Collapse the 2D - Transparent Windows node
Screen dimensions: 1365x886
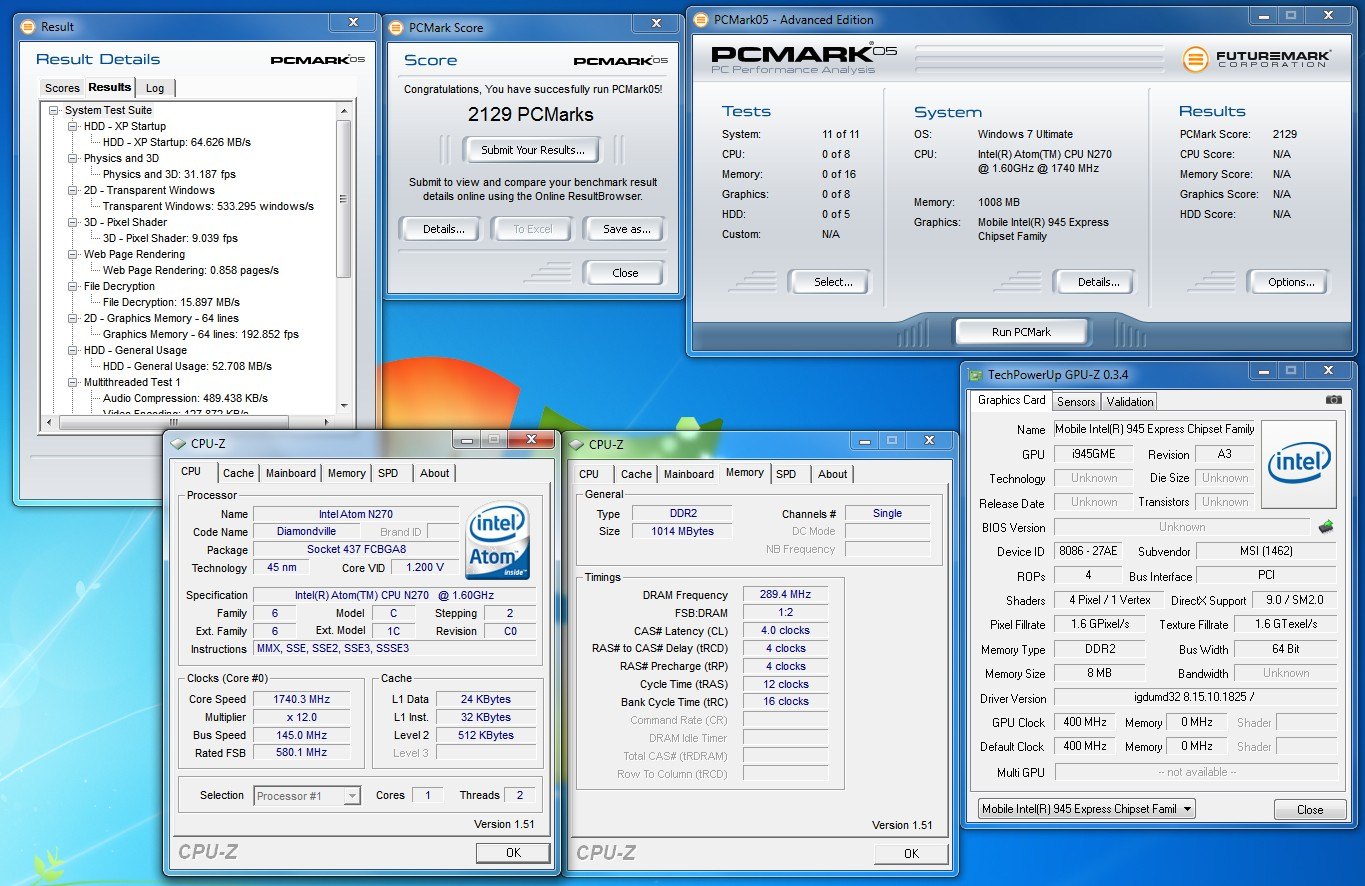[x=73, y=190]
